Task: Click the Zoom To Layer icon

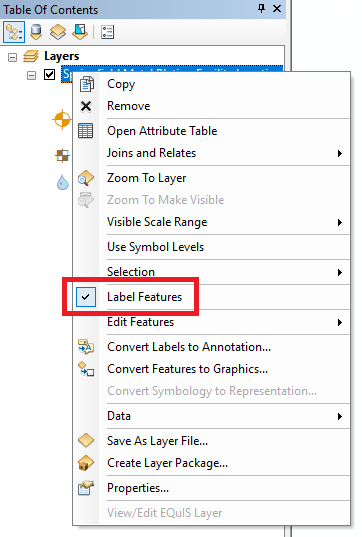Action: pos(86,178)
